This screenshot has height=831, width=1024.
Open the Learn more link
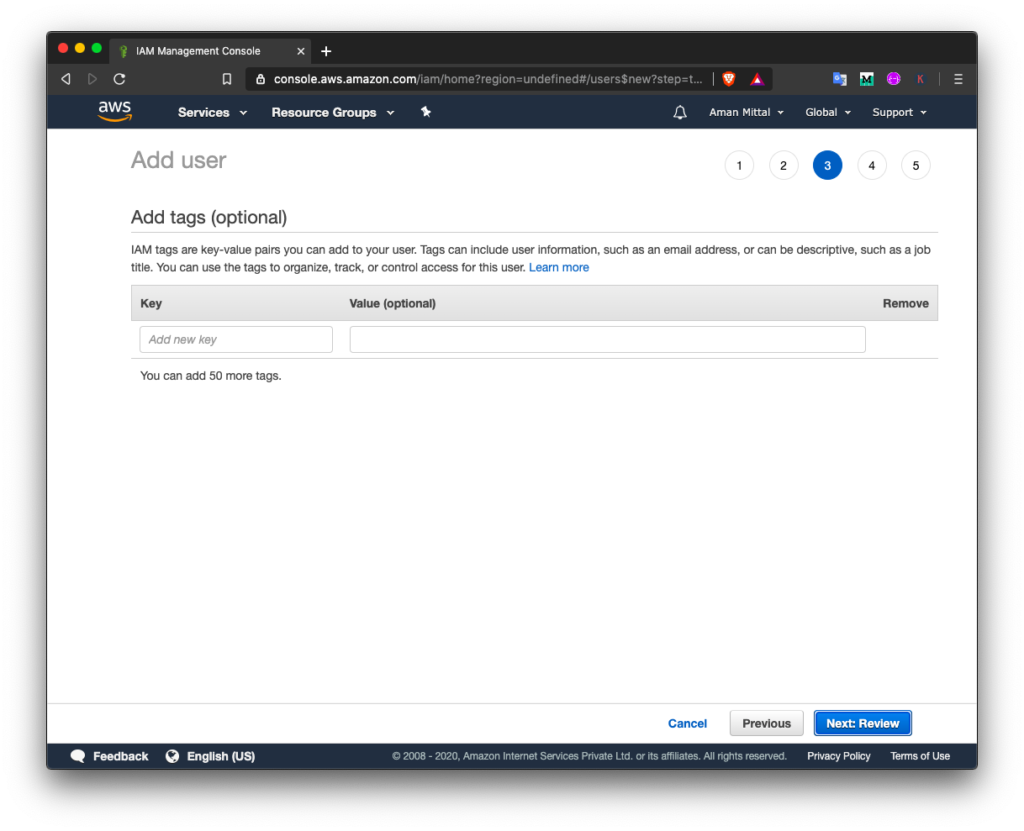click(x=558, y=267)
